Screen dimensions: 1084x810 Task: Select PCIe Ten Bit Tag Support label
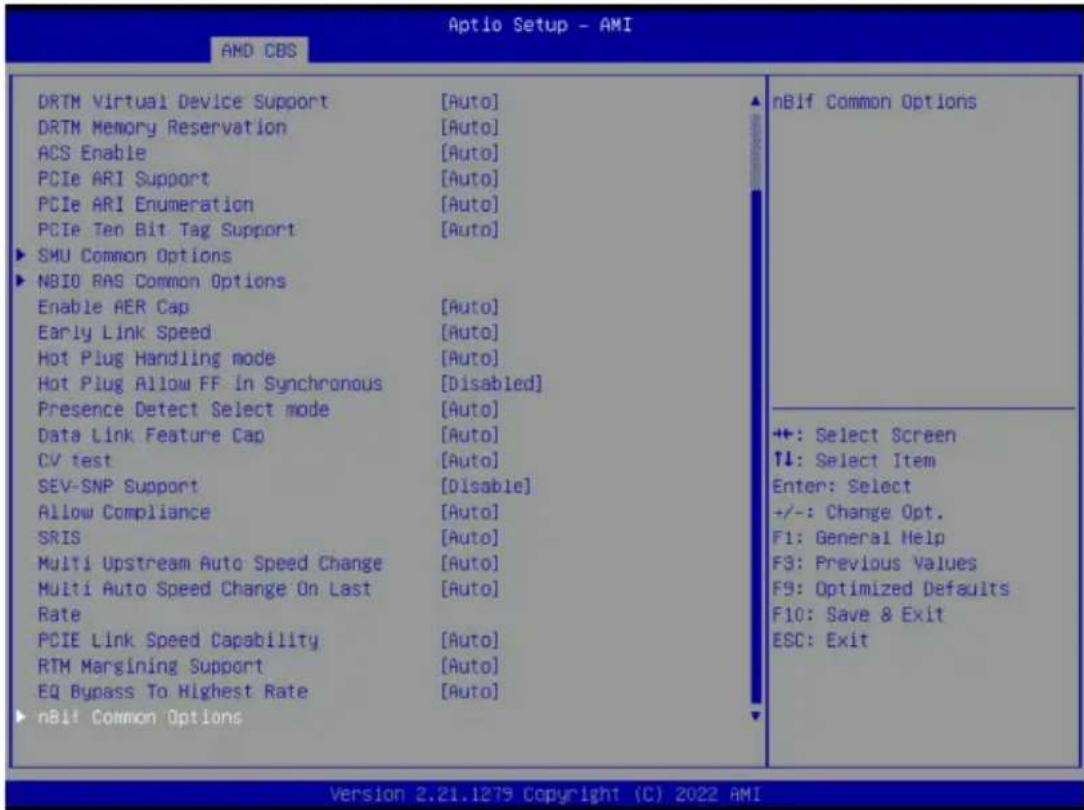coord(167,229)
